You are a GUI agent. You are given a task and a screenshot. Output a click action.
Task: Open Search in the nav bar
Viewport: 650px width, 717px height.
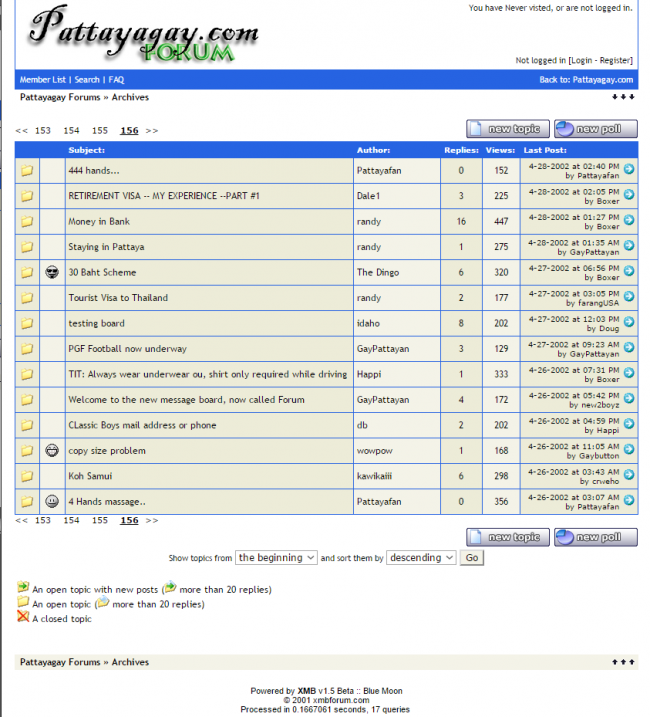[87, 80]
